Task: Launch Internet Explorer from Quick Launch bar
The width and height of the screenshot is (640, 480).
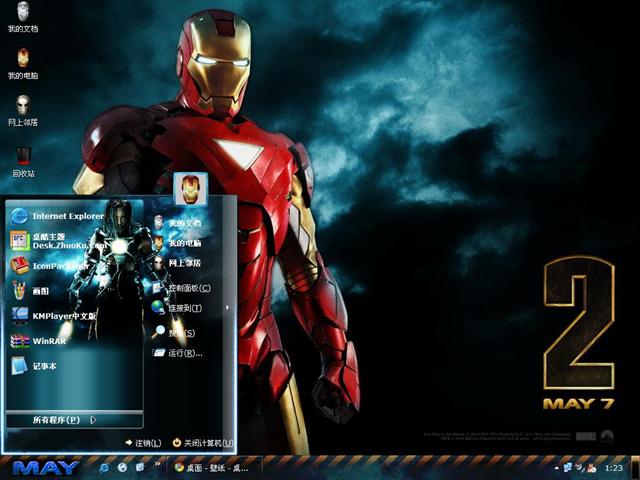Action: click(104, 468)
